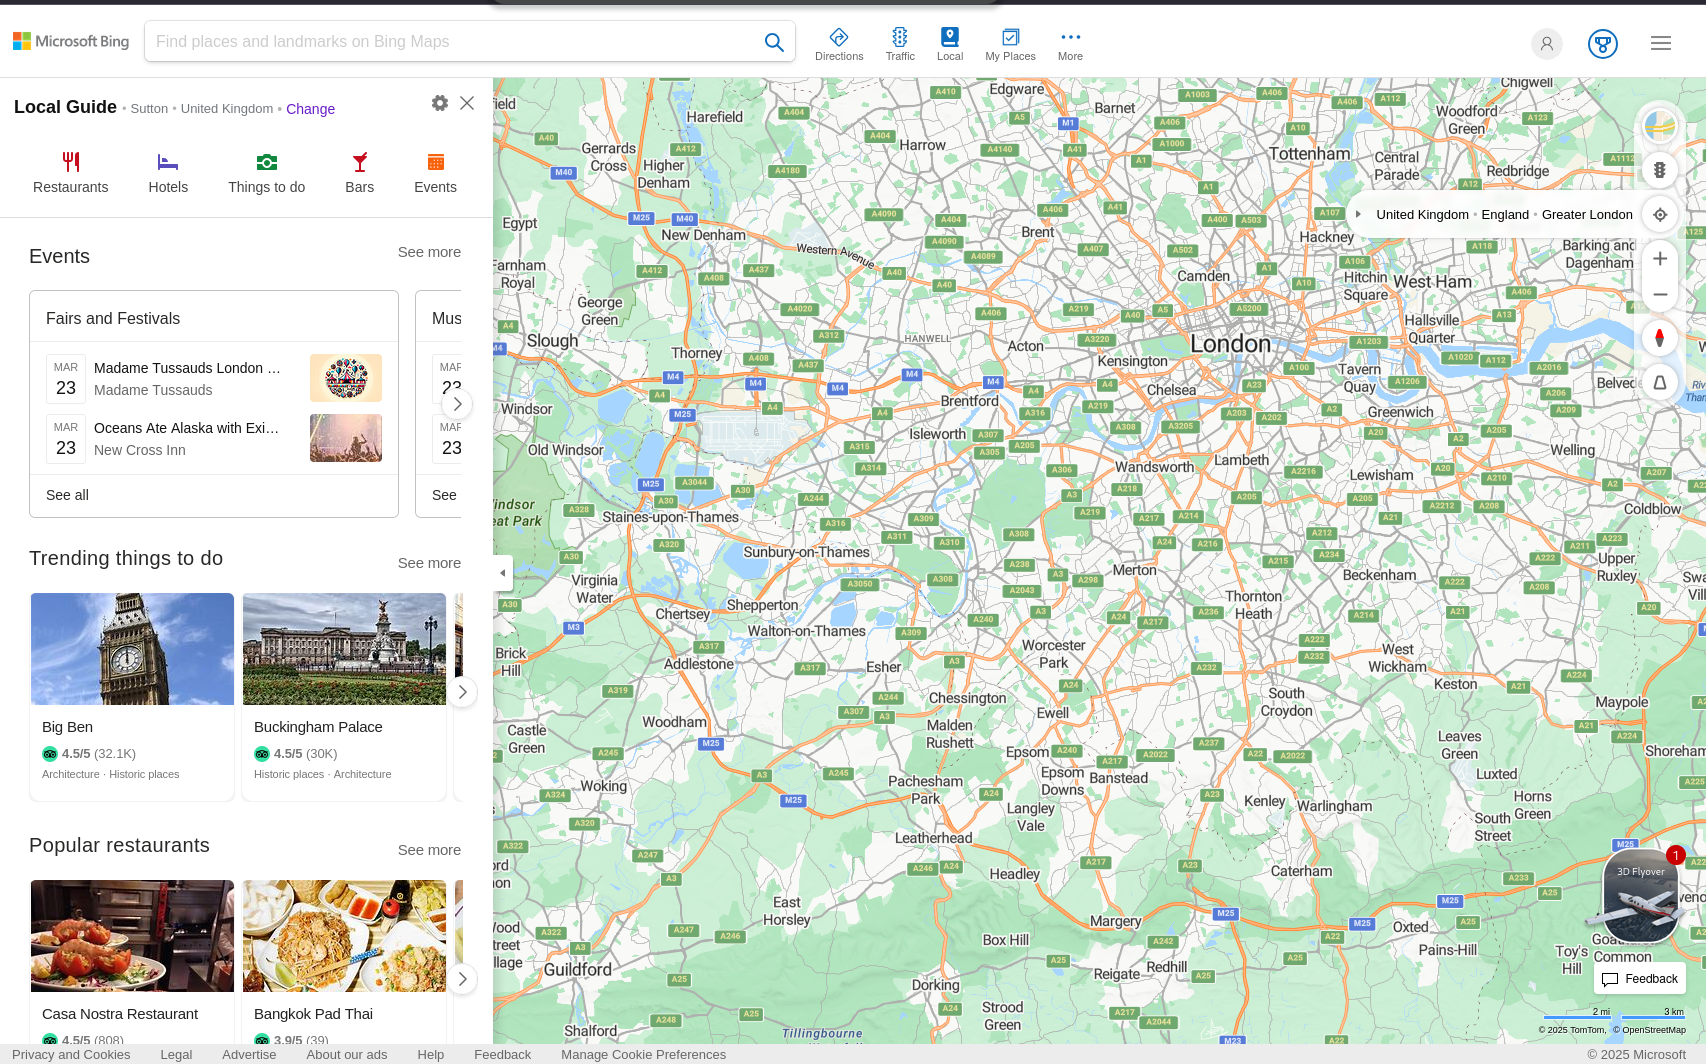
Task: Open the map Feedback button
Action: click(x=1640, y=979)
